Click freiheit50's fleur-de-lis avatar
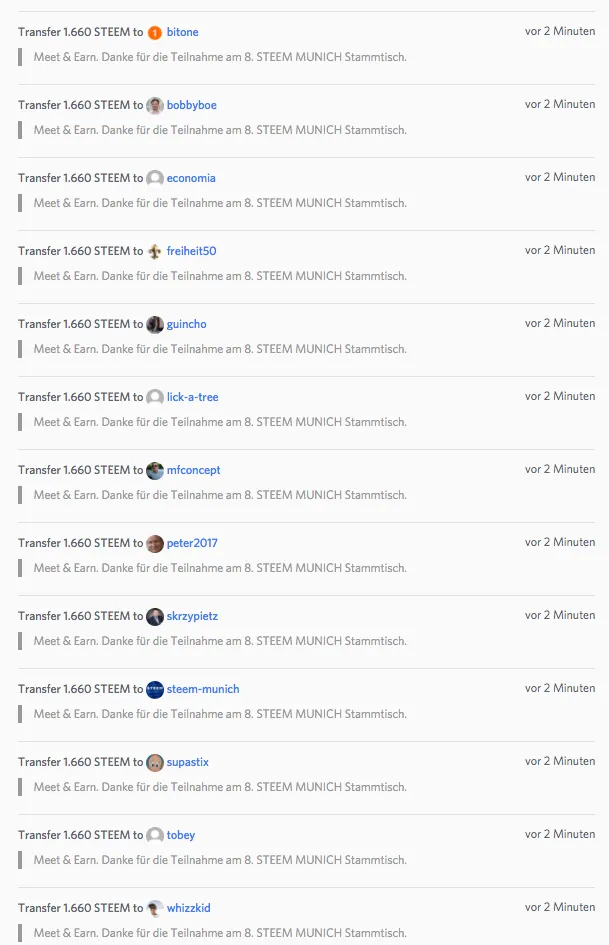The height and width of the screenshot is (945, 609). click(155, 251)
